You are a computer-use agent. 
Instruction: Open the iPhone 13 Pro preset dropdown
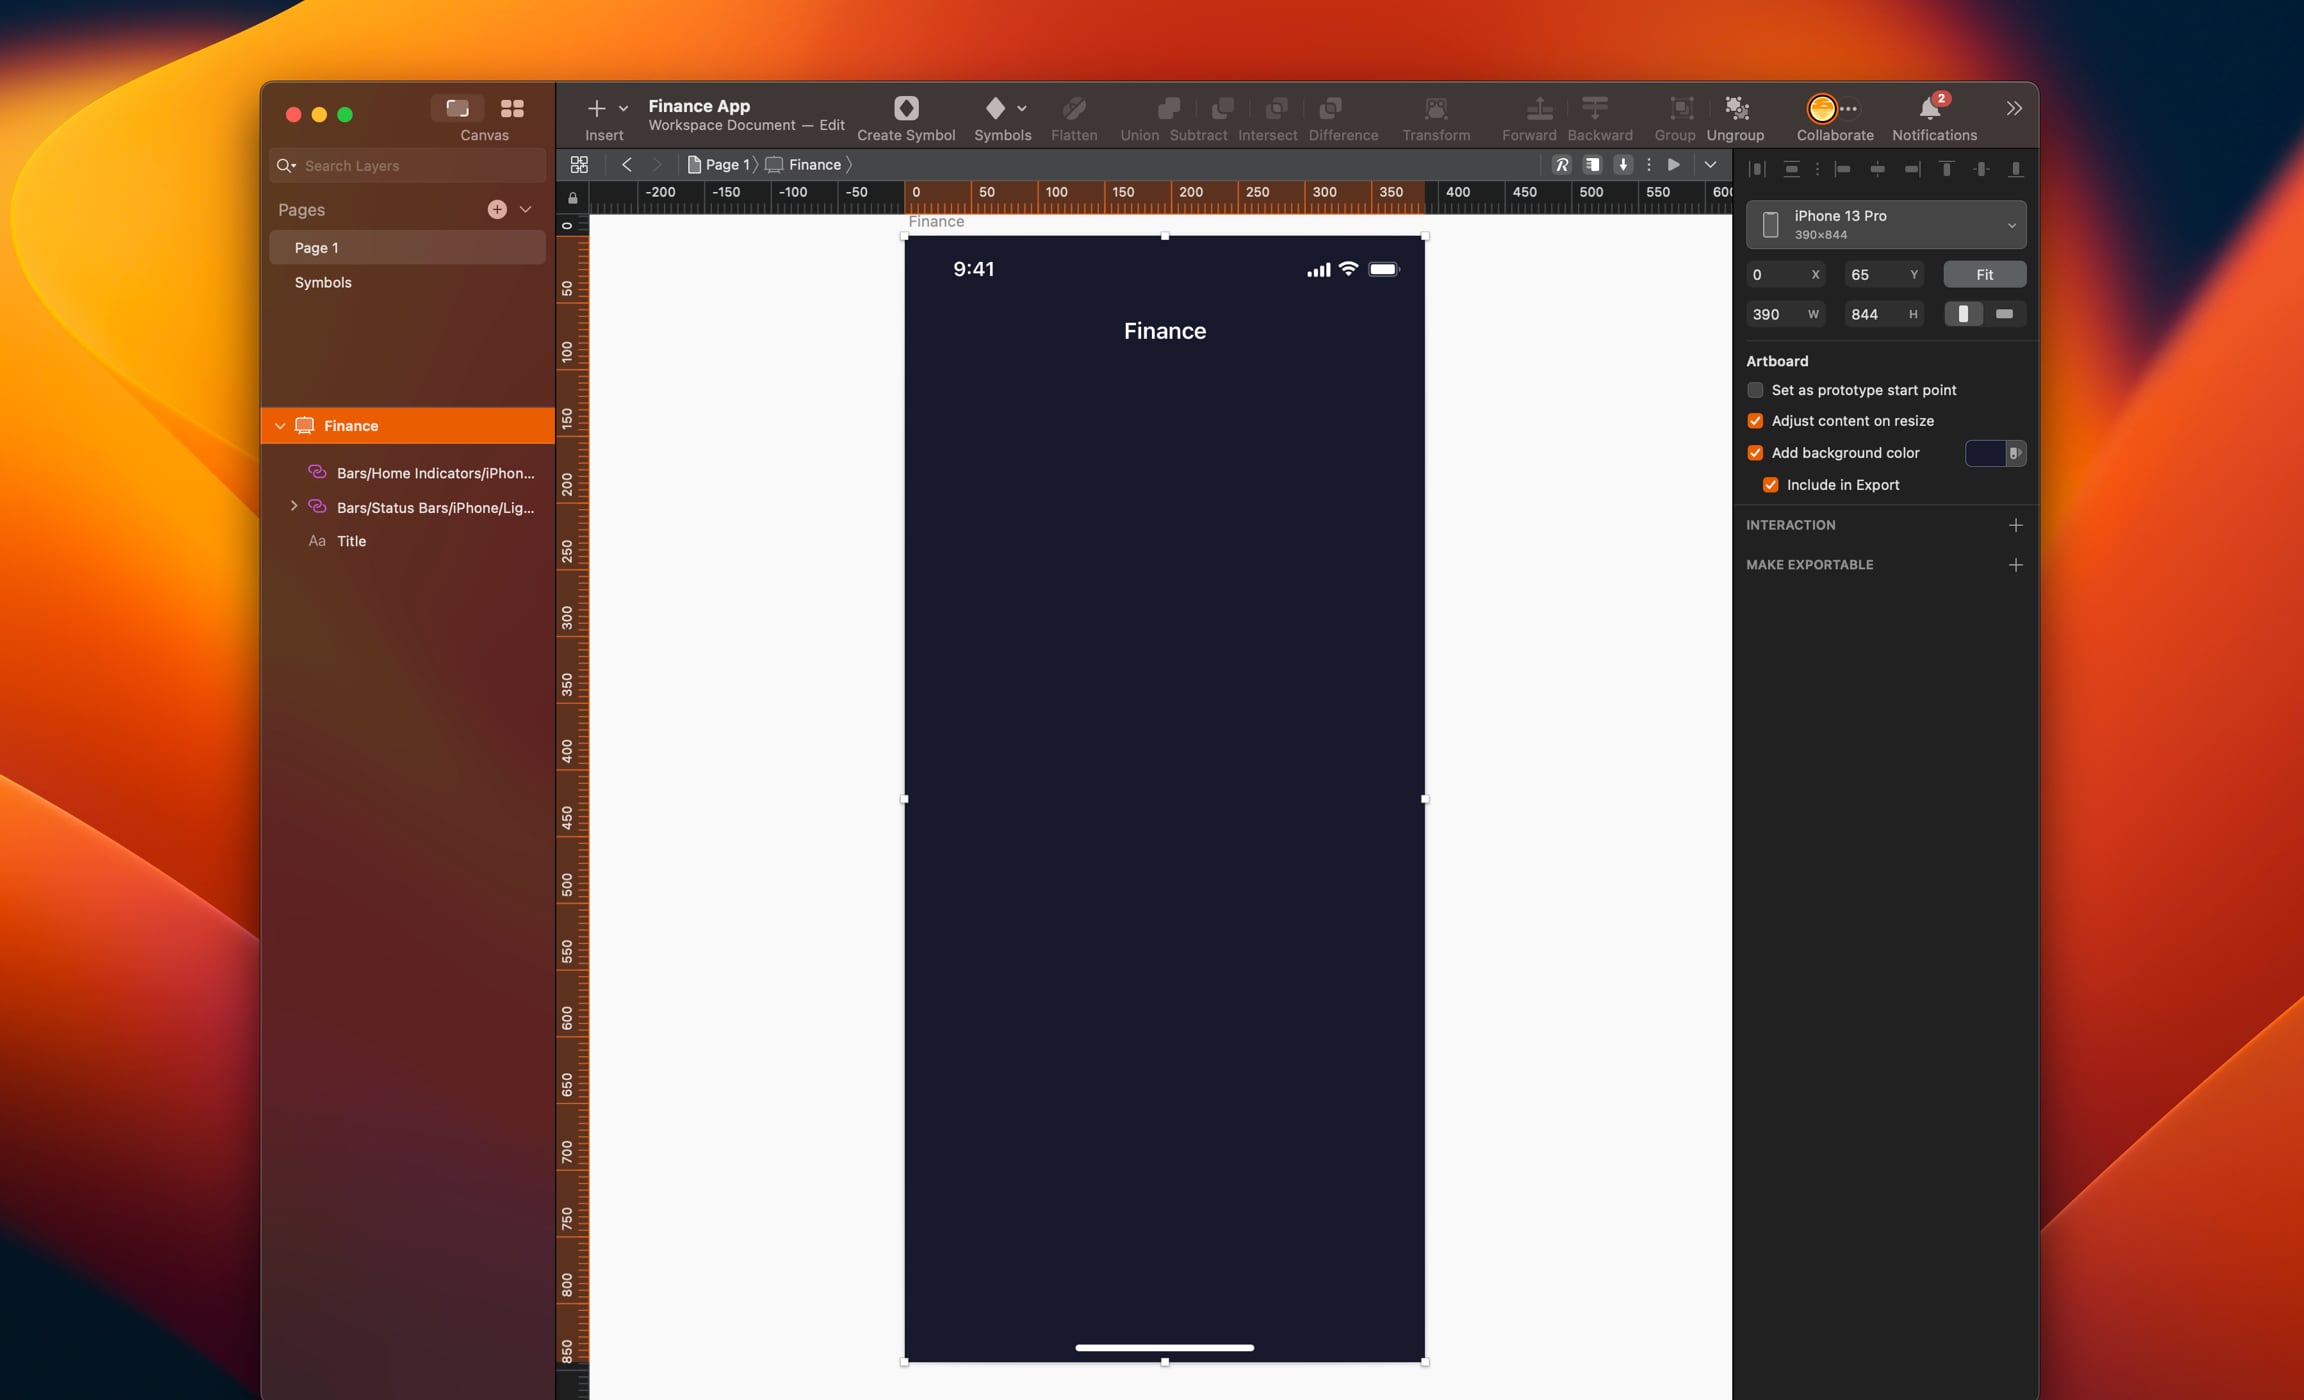click(x=1885, y=224)
